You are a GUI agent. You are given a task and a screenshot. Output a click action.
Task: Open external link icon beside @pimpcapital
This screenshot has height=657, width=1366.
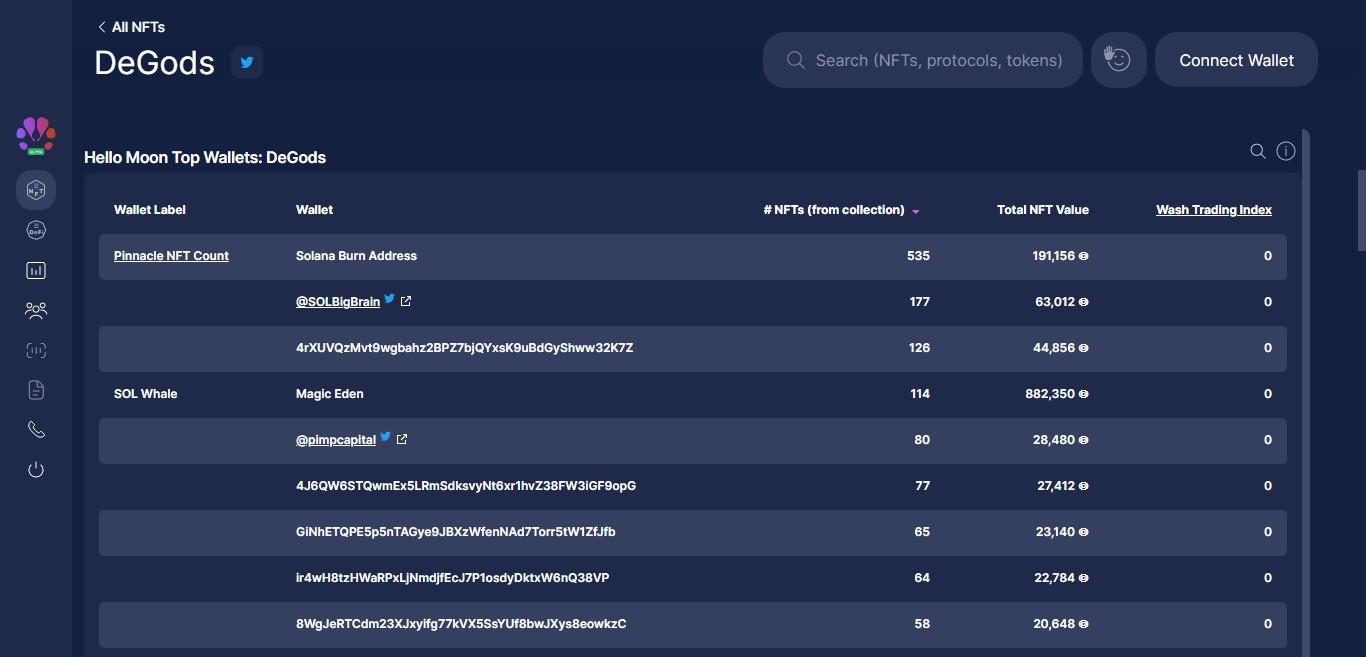(402, 439)
